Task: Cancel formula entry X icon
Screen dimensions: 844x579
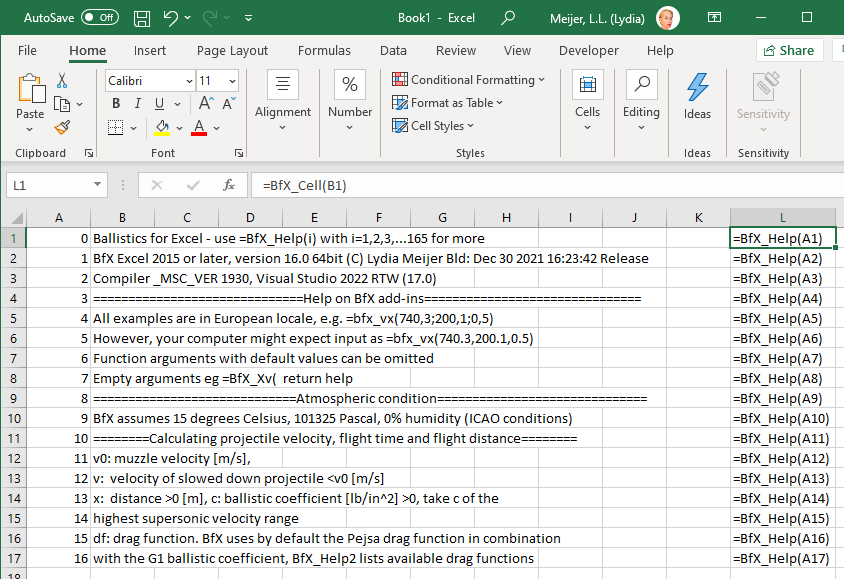Action: [x=157, y=186]
